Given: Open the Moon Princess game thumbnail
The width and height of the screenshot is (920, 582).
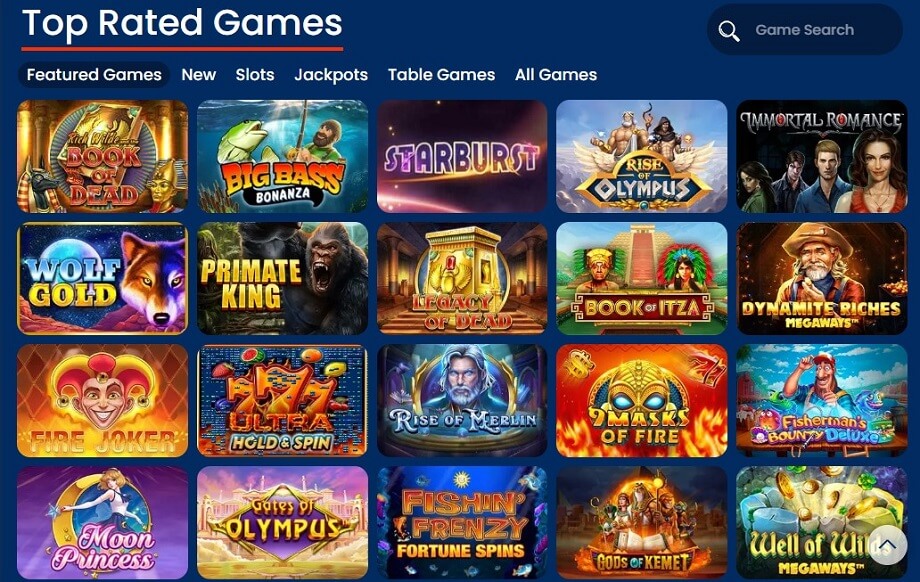Looking at the screenshot, I should [x=103, y=522].
